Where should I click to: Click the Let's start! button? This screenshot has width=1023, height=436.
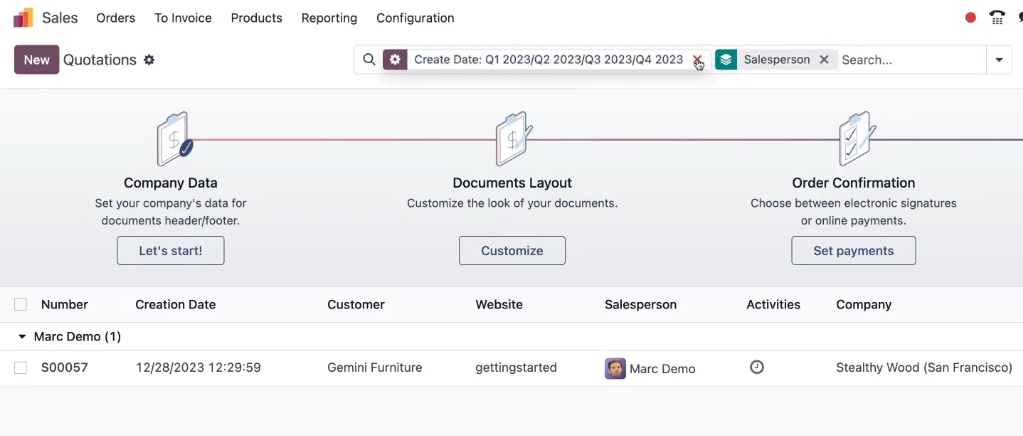tap(170, 251)
